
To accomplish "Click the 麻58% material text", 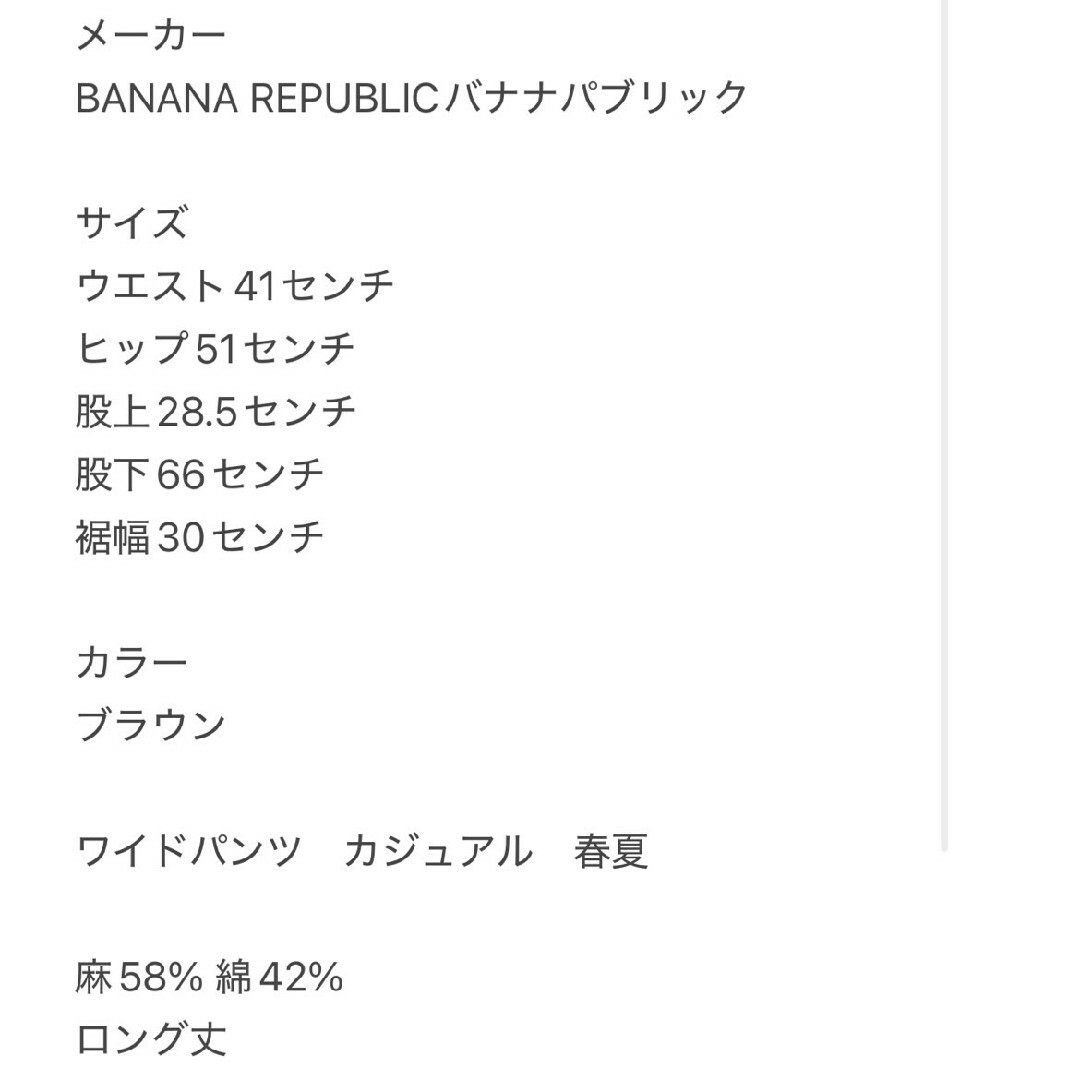I will point(140,977).
